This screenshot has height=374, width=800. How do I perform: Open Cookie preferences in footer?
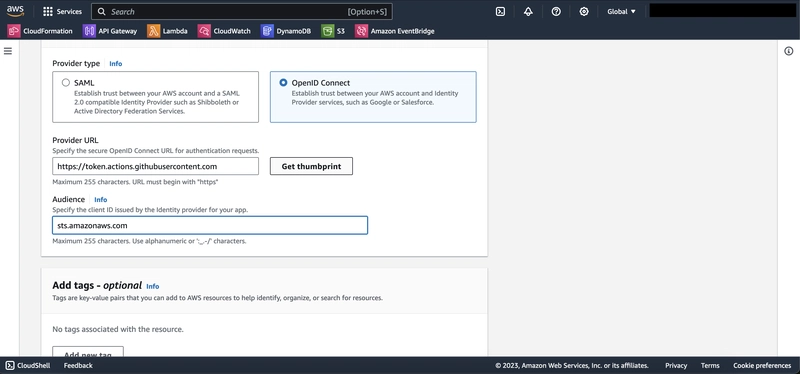pos(762,365)
